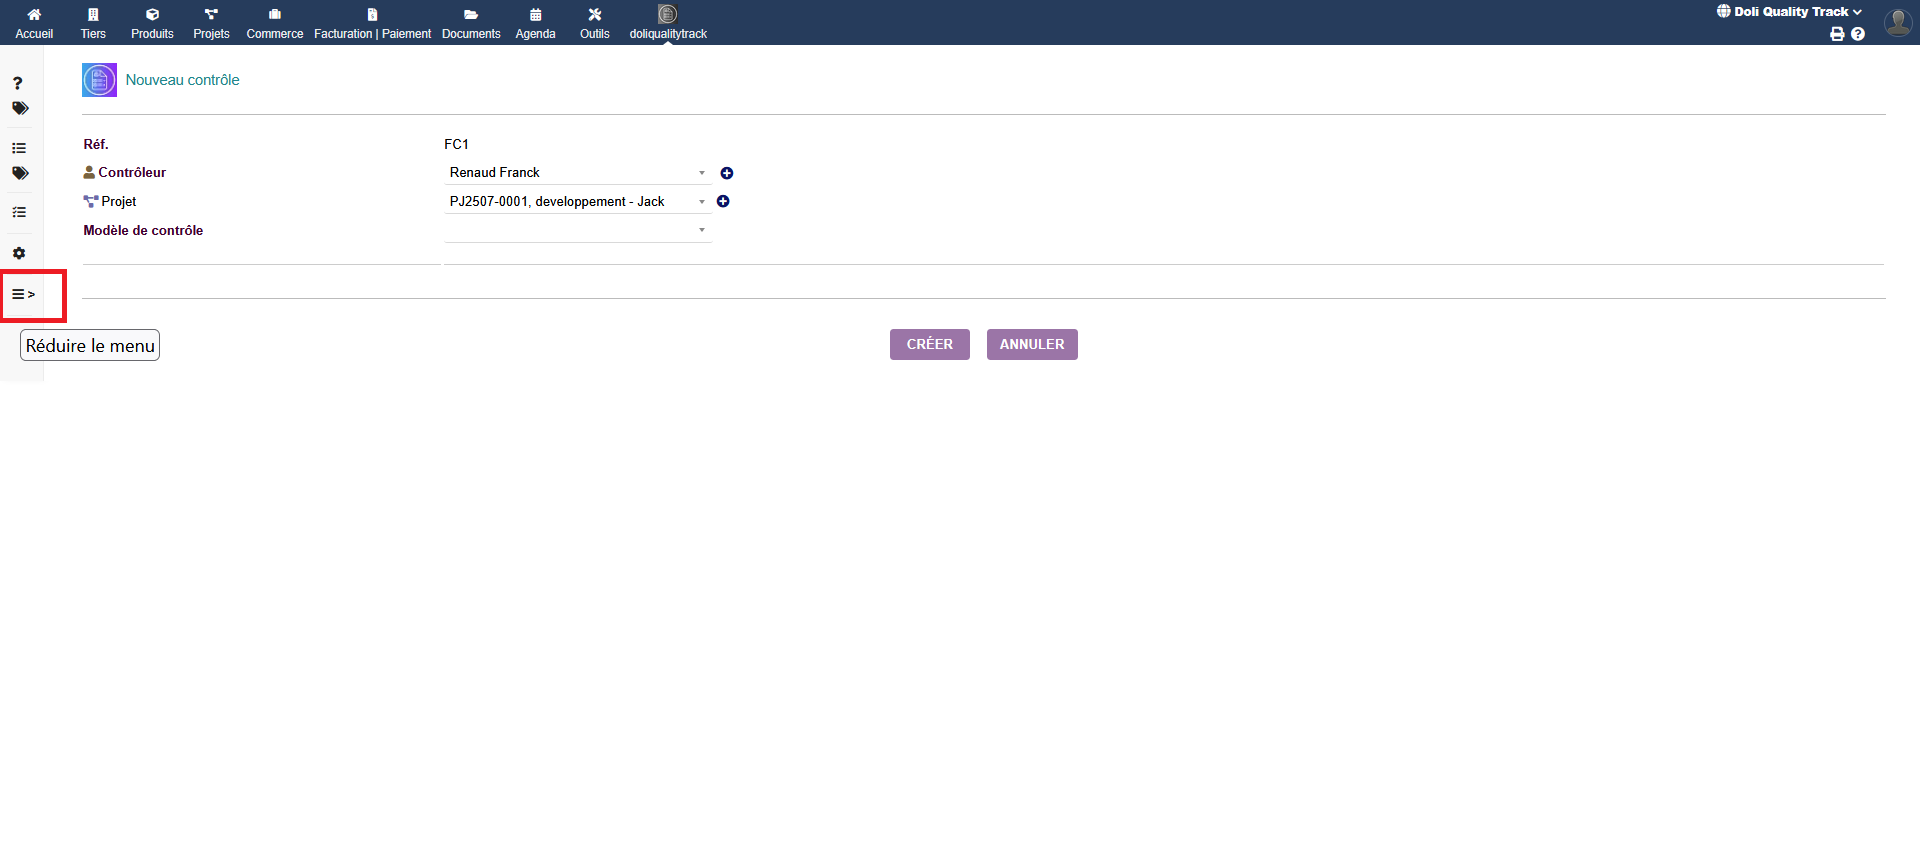Open the Contrôleur dropdown showing Renaud Franck
Image resolution: width=1920 pixels, height=864 pixels.
pos(577,173)
